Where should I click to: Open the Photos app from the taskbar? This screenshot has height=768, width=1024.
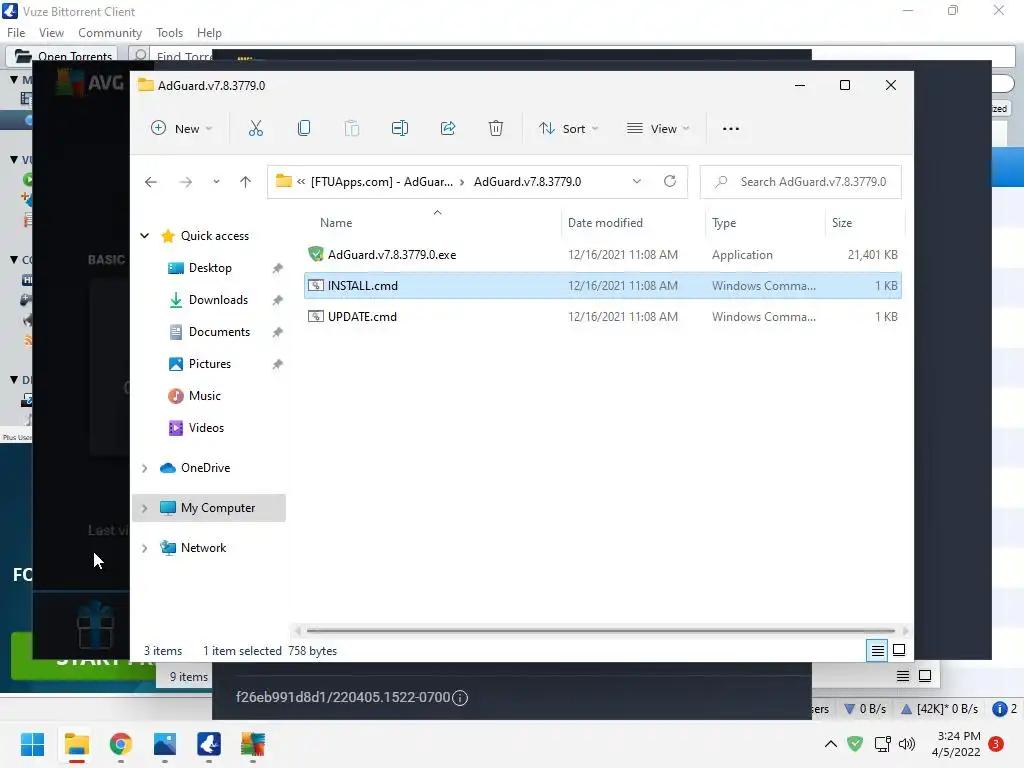coord(165,744)
